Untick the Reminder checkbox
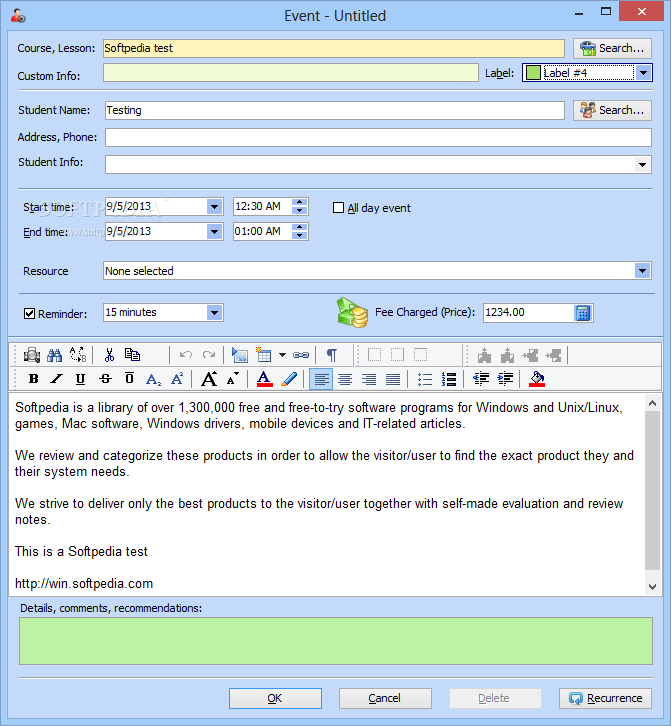 pyautogui.click(x=29, y=314)
